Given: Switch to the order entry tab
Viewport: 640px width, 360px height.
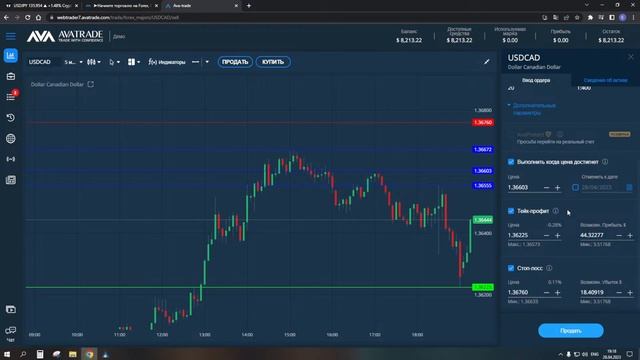Looking at the screenshot, I should (x=536, y=80).
